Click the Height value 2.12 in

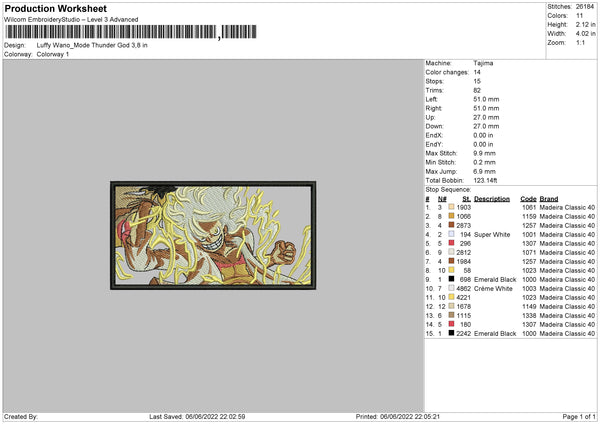(585, 24)
